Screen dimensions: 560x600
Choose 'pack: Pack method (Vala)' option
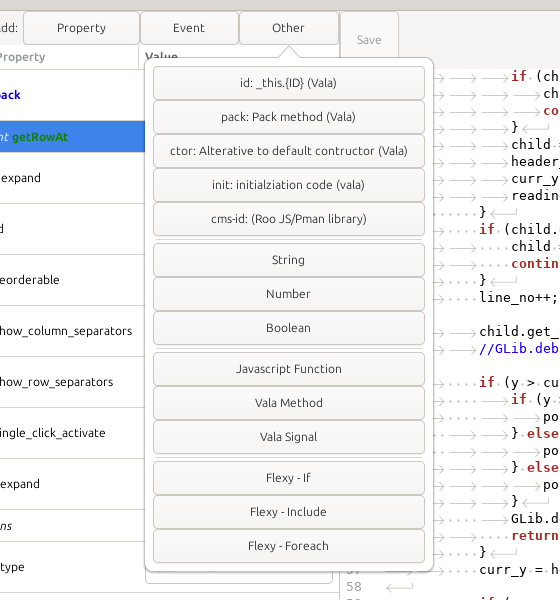(289, 117)
